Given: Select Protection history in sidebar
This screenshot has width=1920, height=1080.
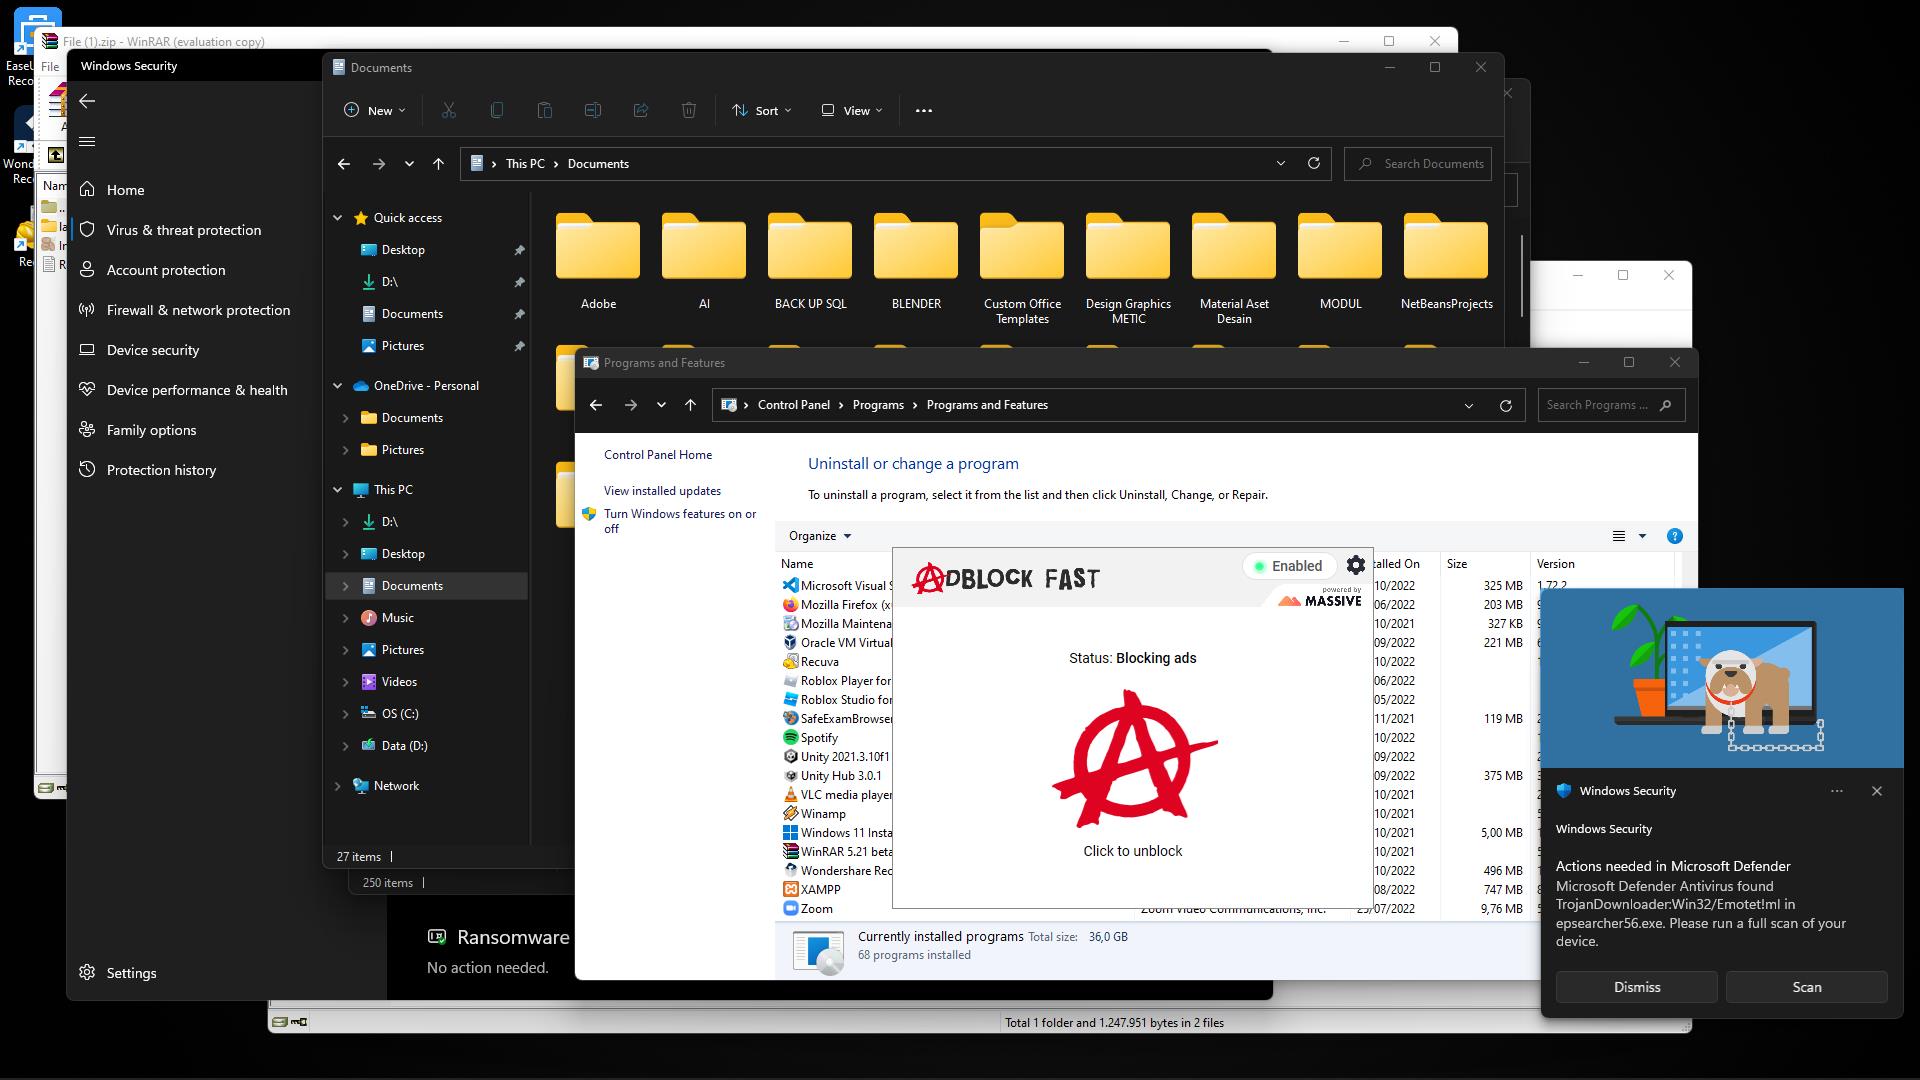Looking at the screenshot, I should click(x=161, y=470).
